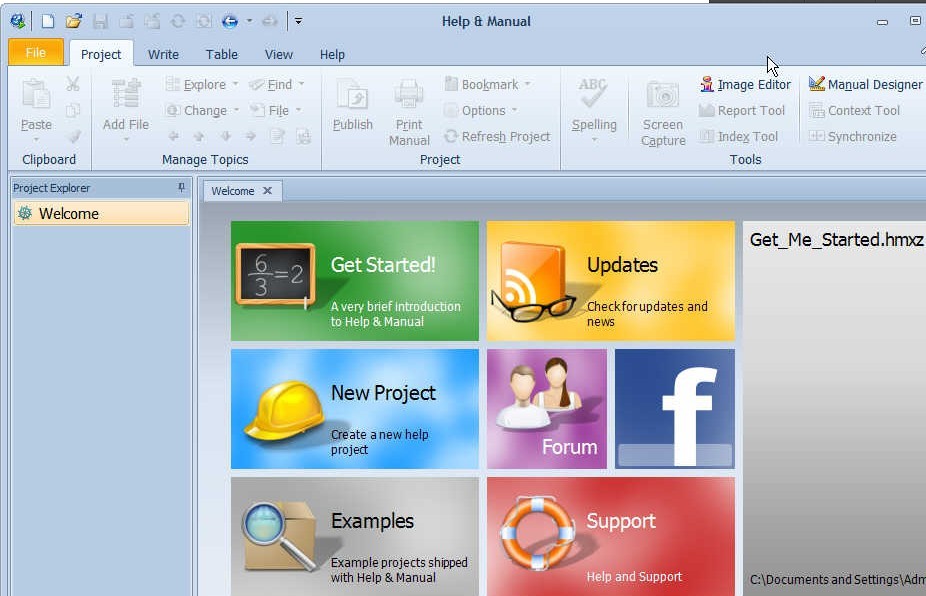The height and width of the screenshot is (596, 926).
Task: Click the move topic right arrow
Action: [x=251, y=136]
